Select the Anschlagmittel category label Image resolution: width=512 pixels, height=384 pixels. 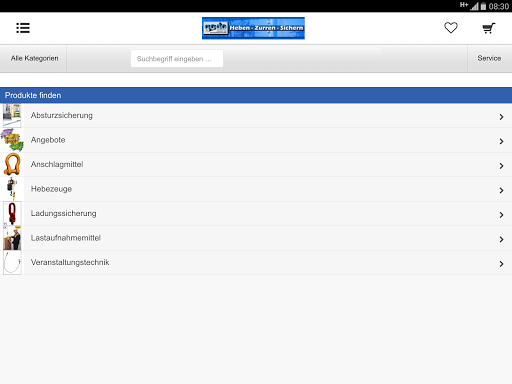click(x=57, y=164)
